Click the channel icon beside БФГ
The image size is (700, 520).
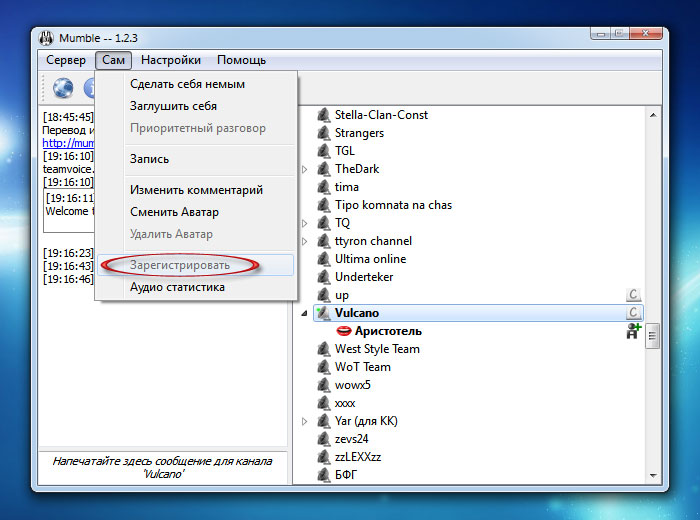pos(324,475)
